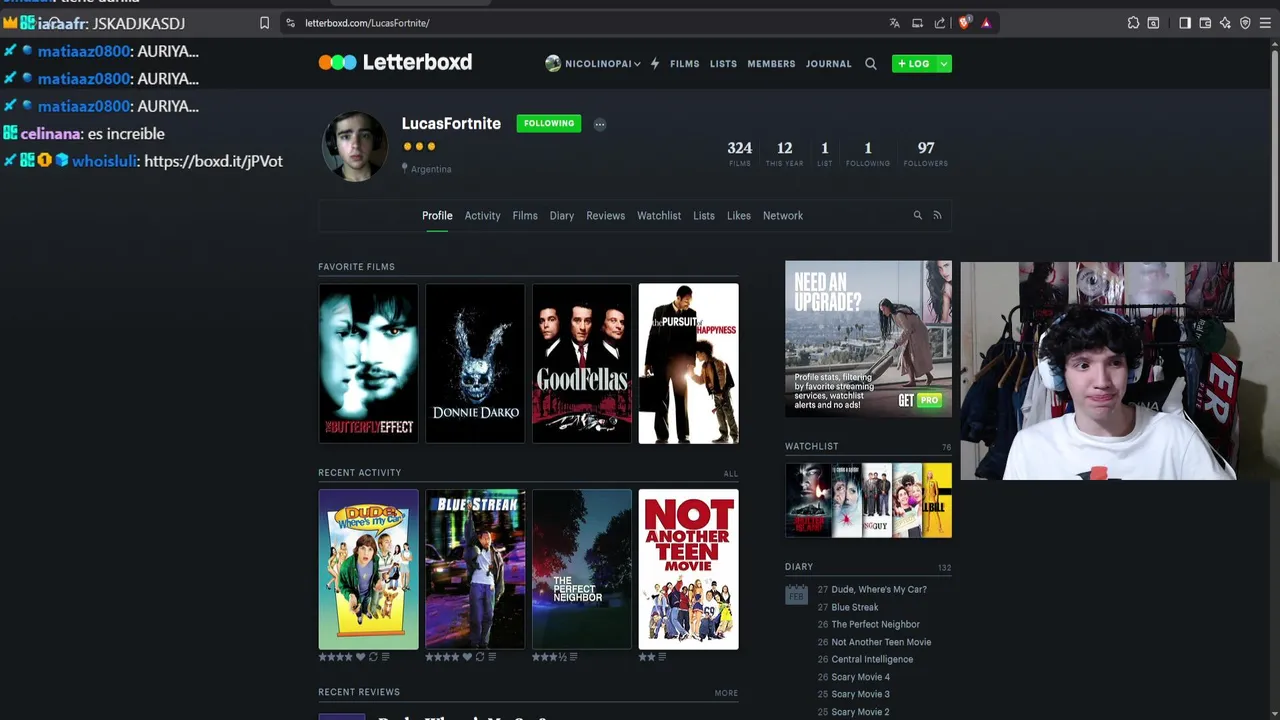Viewport: 1280px width, 720px height.
Task: Open the Brave Shields lion icon
Action: (x=964, y=23)
